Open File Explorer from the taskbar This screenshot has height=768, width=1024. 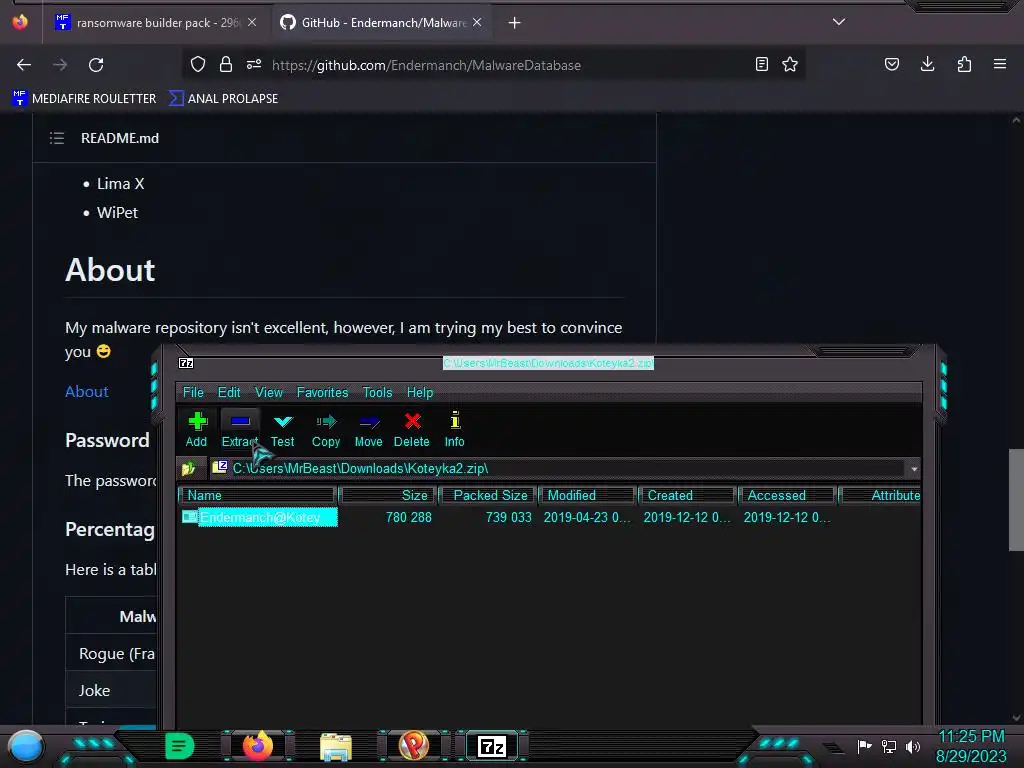336,746
